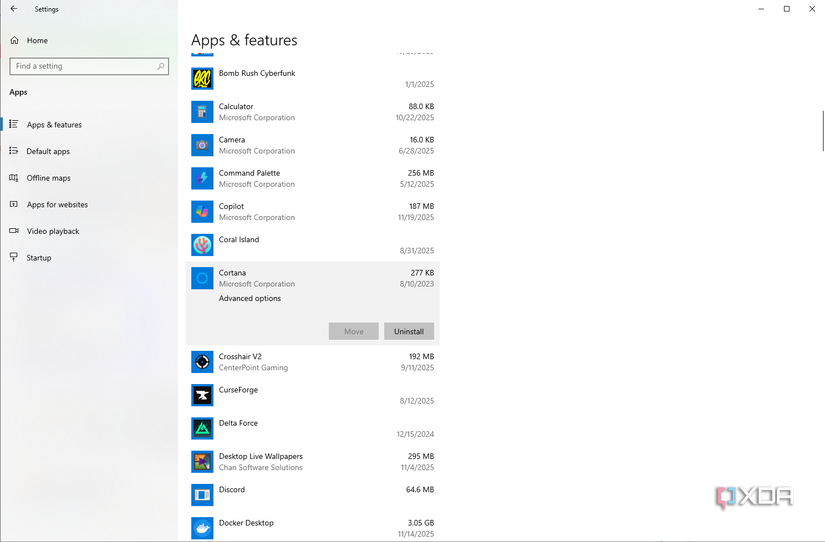Click the Move button for Cortana

[354, 331]
